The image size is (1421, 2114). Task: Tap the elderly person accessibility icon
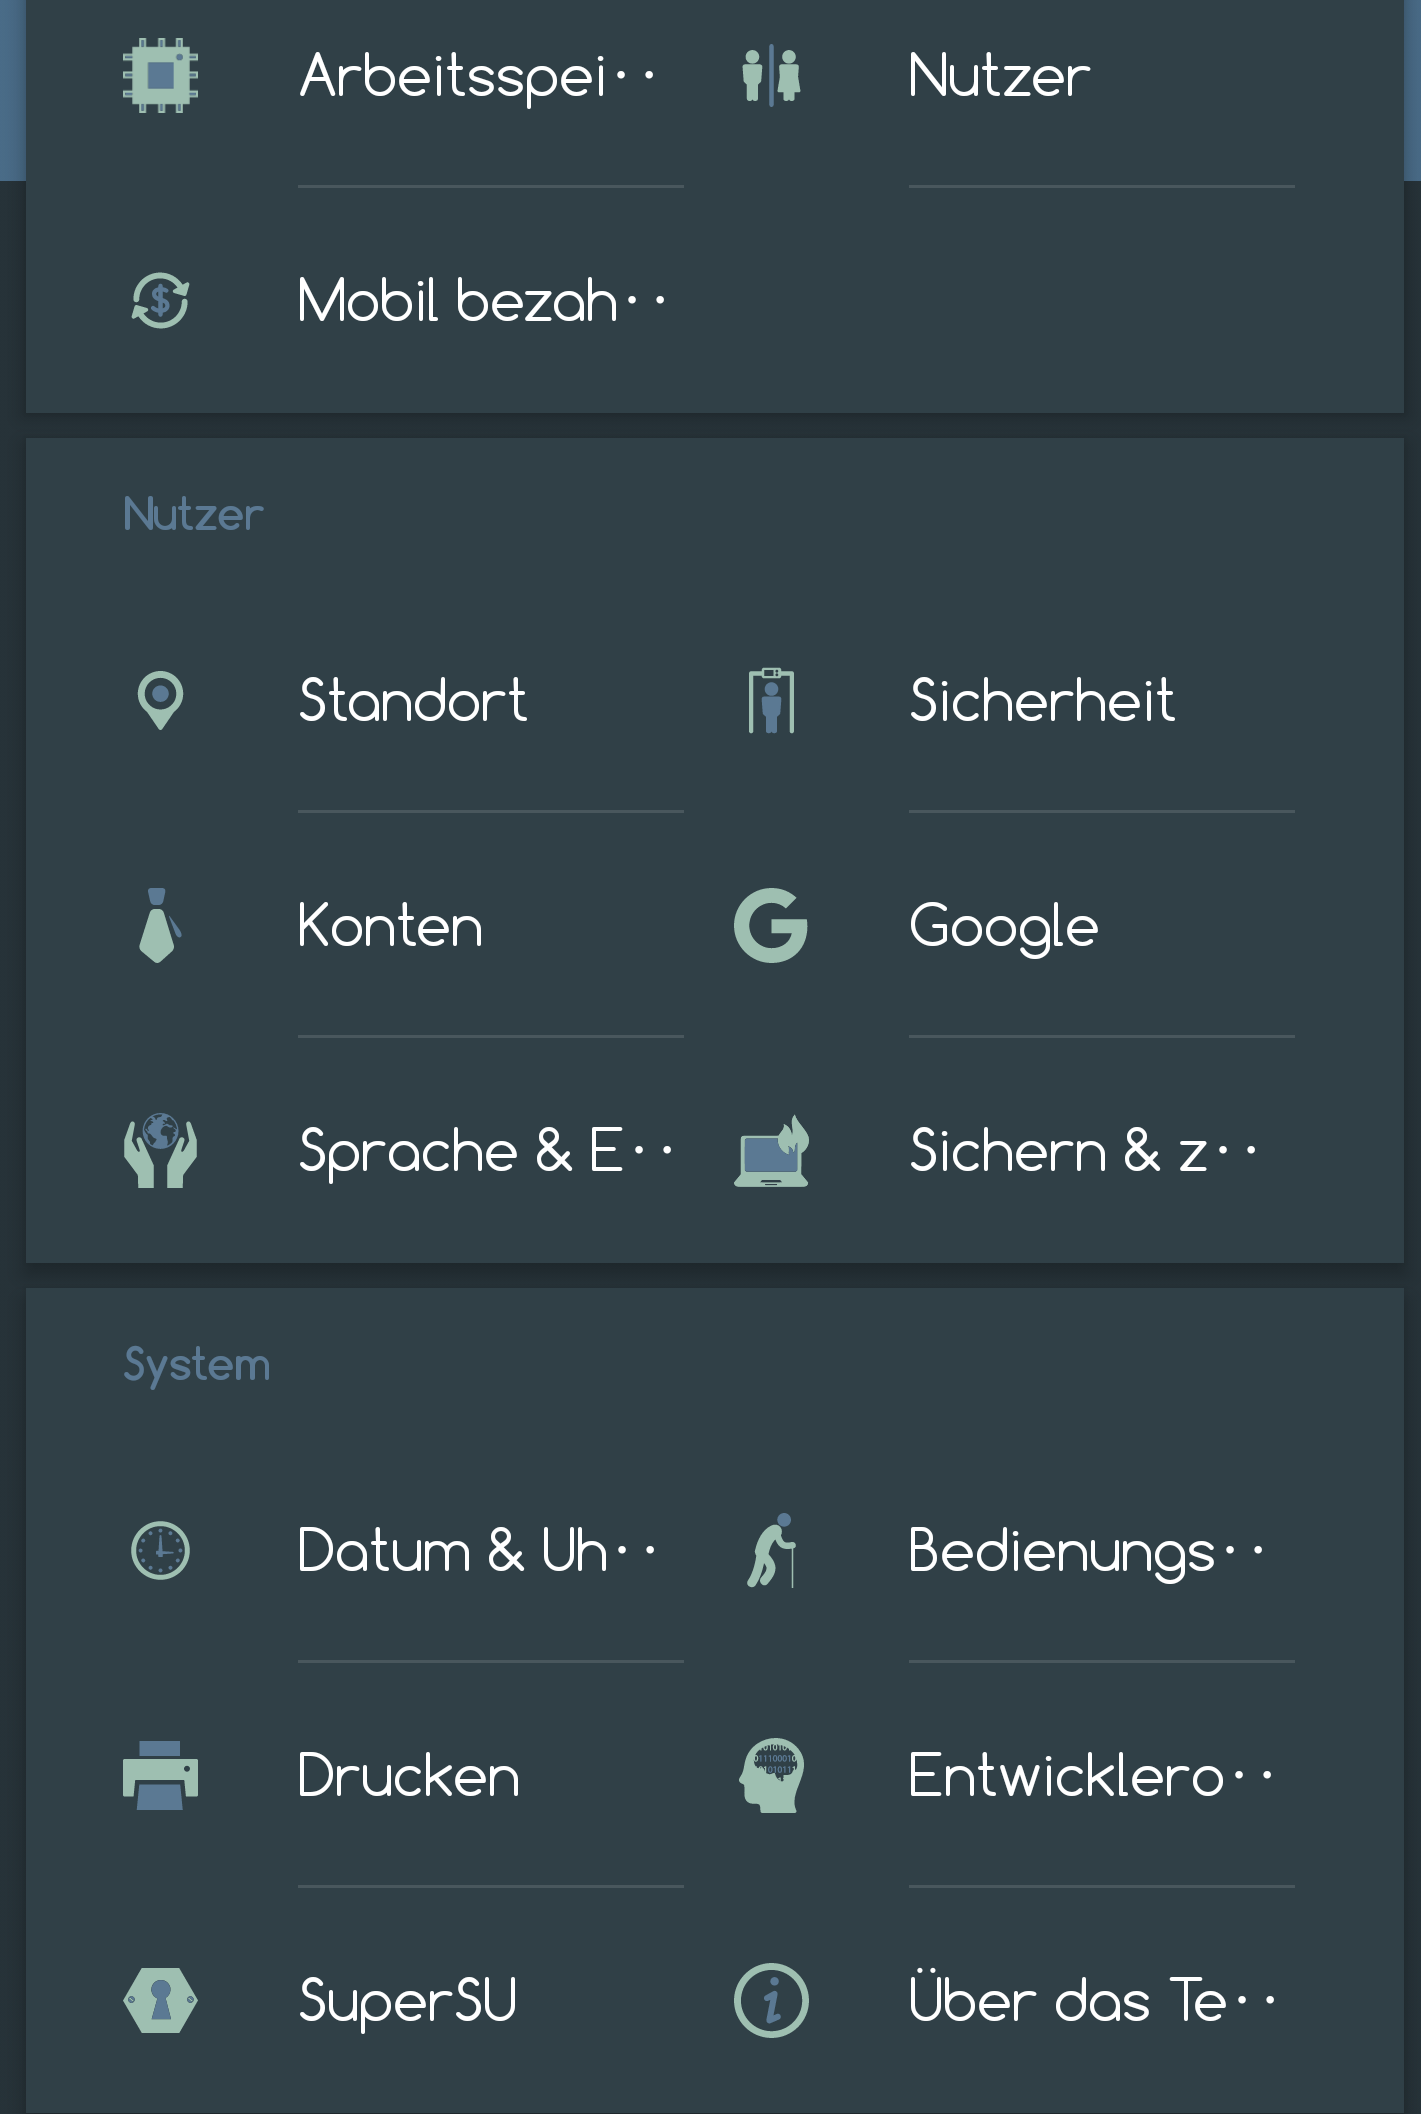771,1551
